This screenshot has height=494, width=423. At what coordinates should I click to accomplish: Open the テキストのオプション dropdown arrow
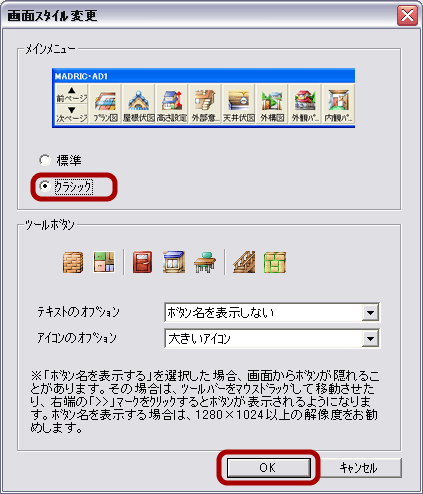[x=370, y=313]
